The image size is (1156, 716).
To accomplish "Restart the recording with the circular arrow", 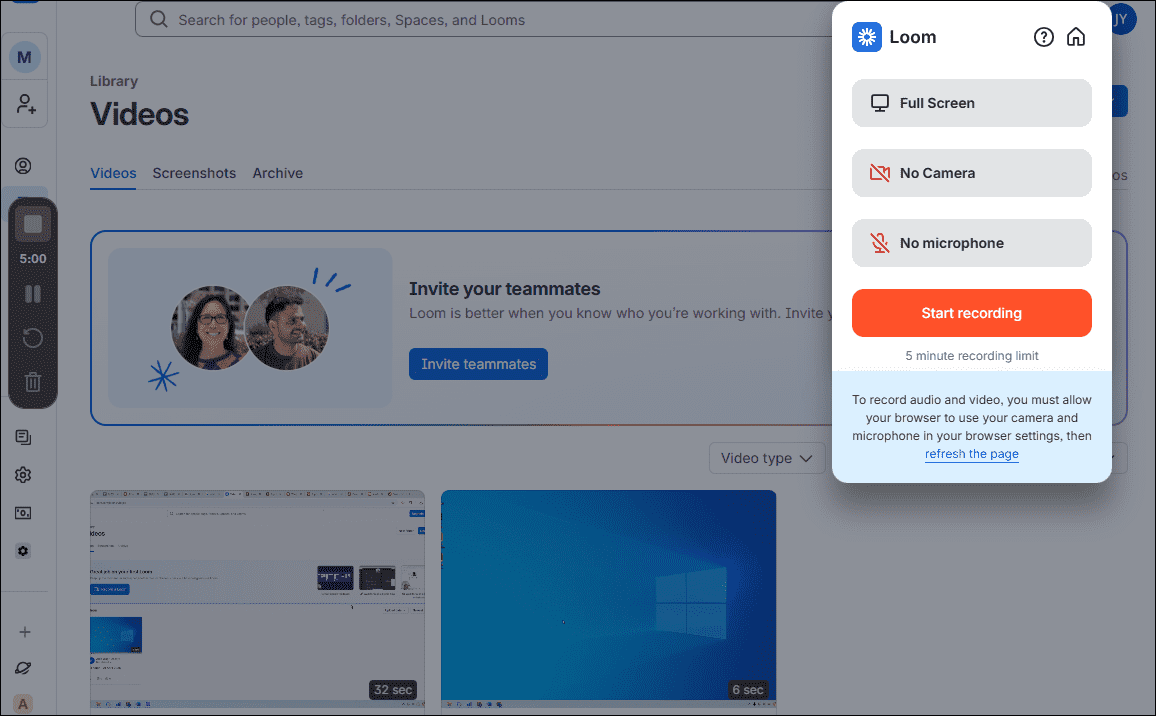I will coord(32,338).
